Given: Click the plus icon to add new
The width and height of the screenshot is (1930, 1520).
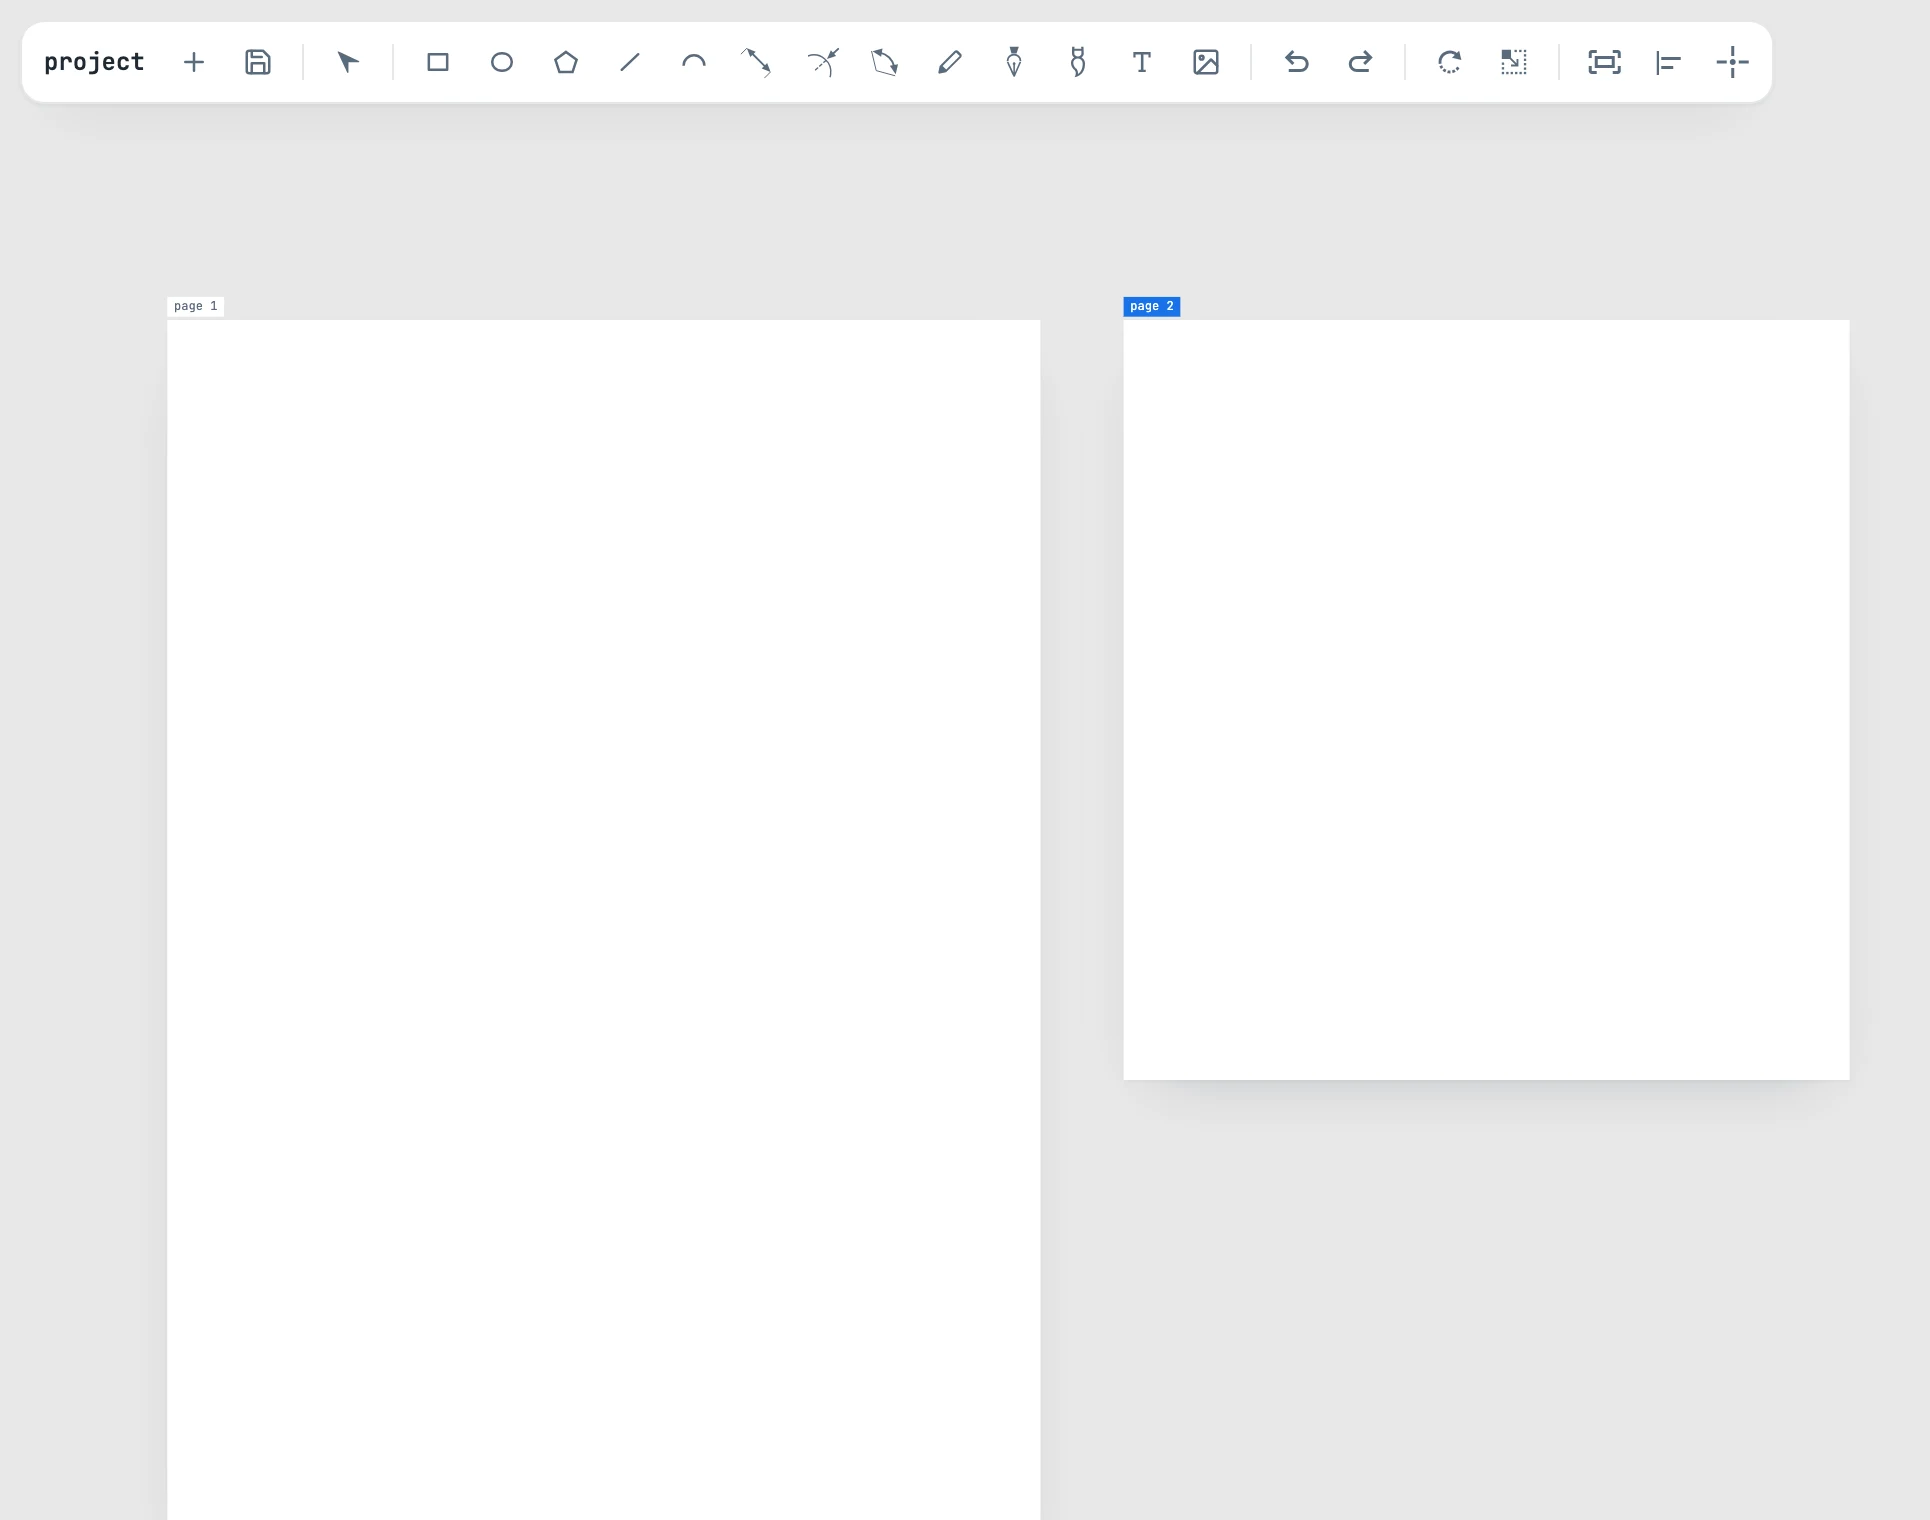Looking at the screenshot, I should point(194,62).
